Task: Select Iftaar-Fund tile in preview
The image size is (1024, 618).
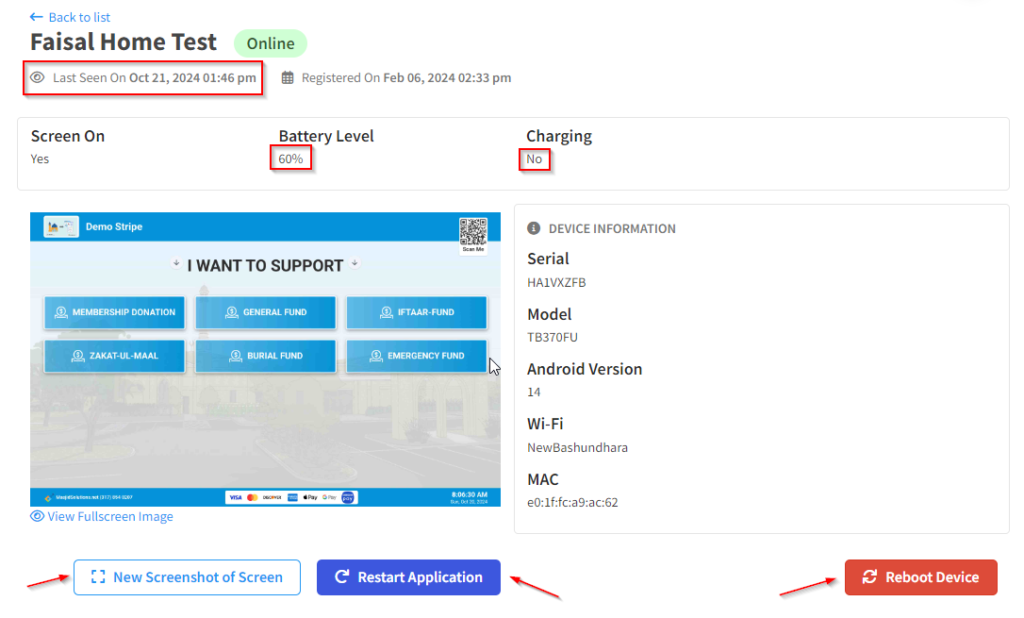Action: point(417,312)
